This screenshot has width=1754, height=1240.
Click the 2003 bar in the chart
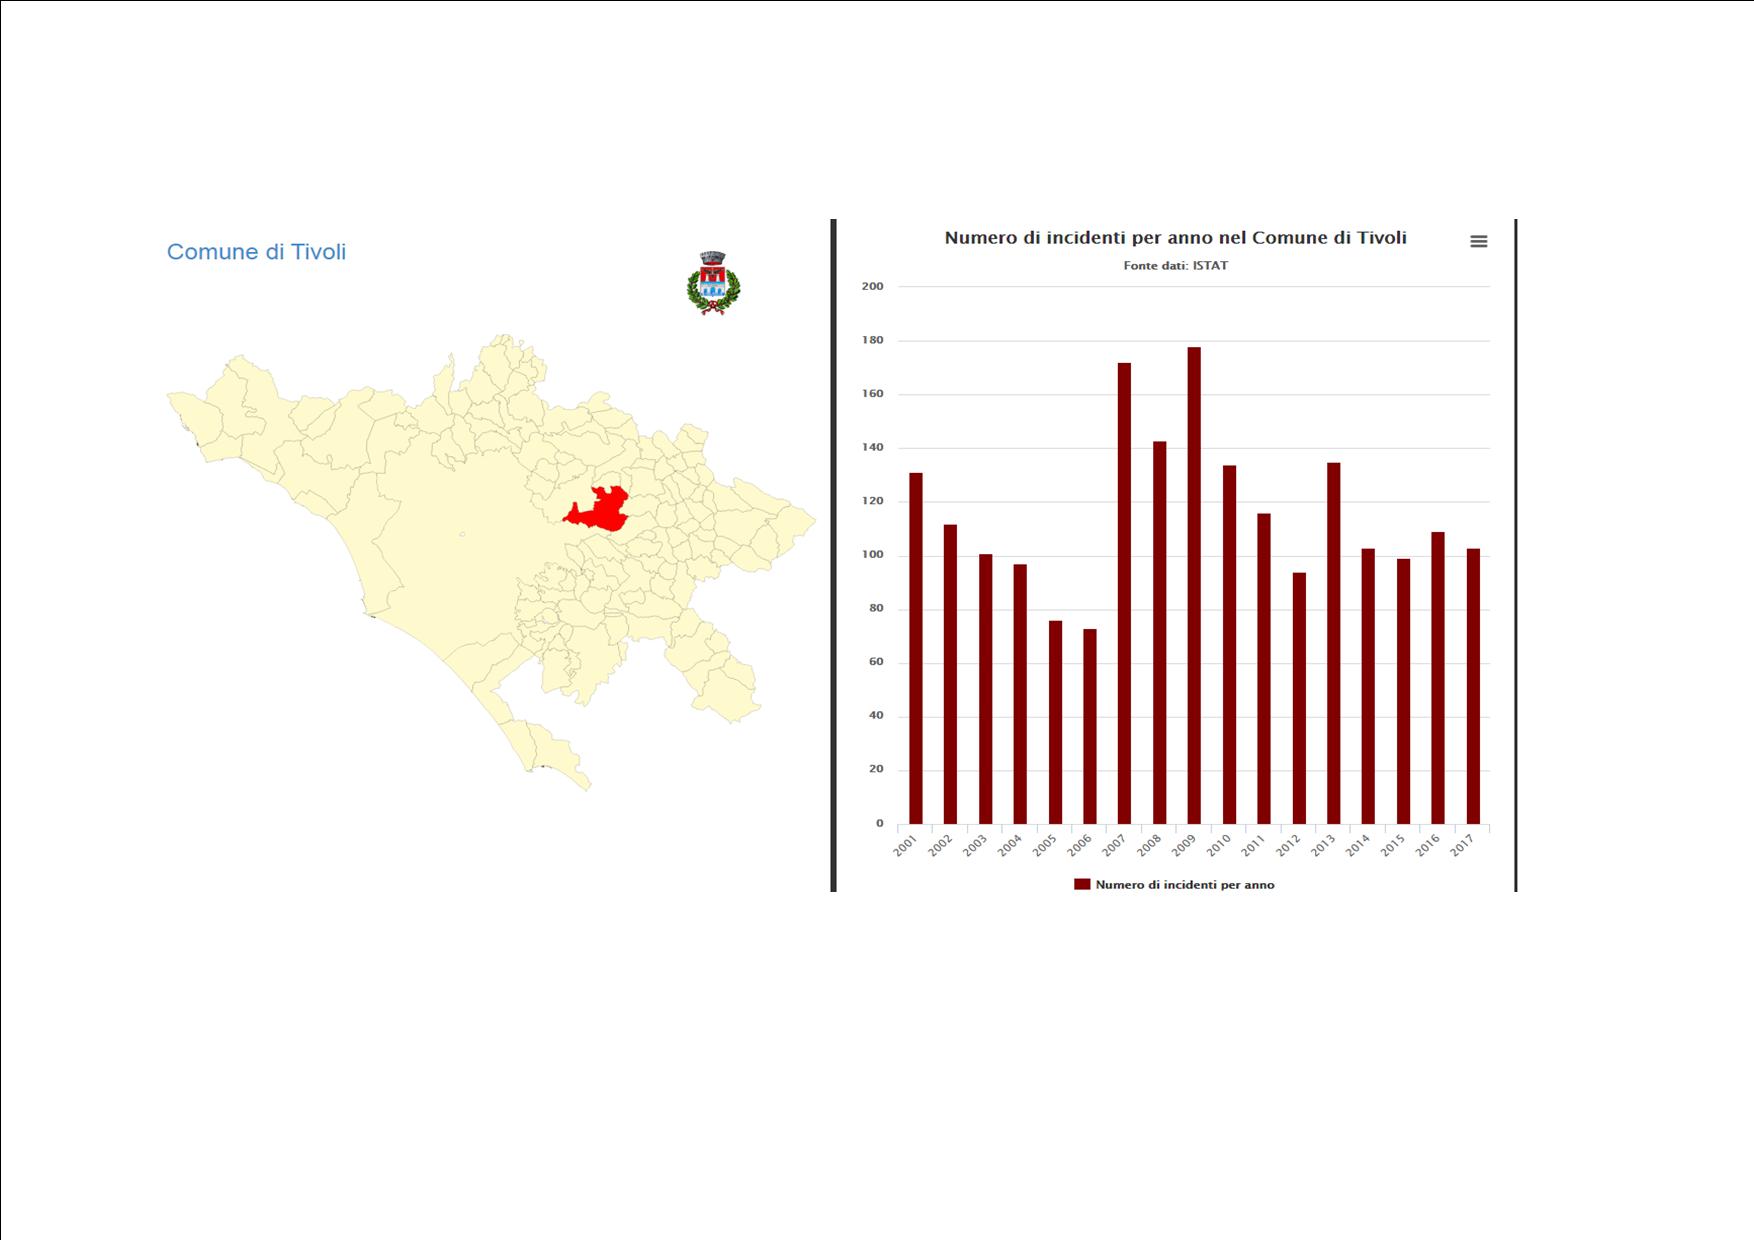pyautogui.click(x=985, y=689)
